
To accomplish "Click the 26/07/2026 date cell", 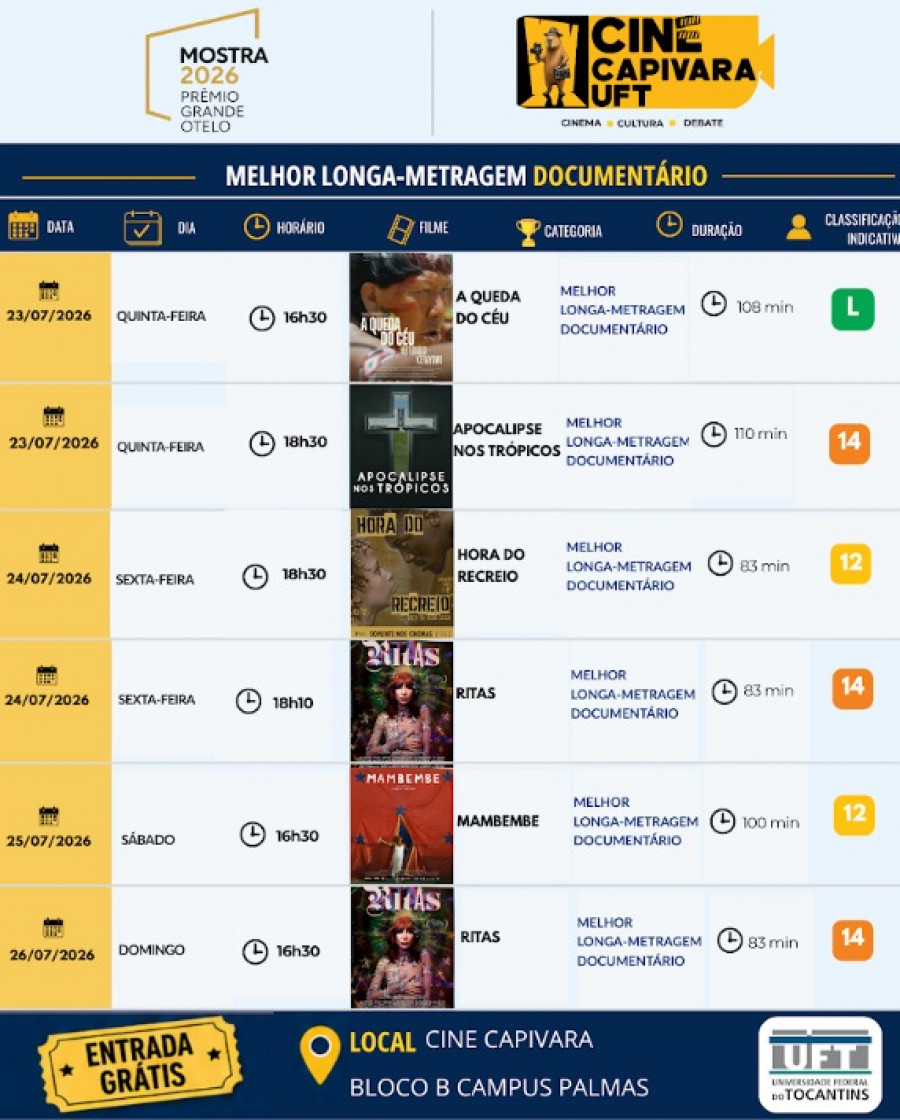I will coord(56,947).
